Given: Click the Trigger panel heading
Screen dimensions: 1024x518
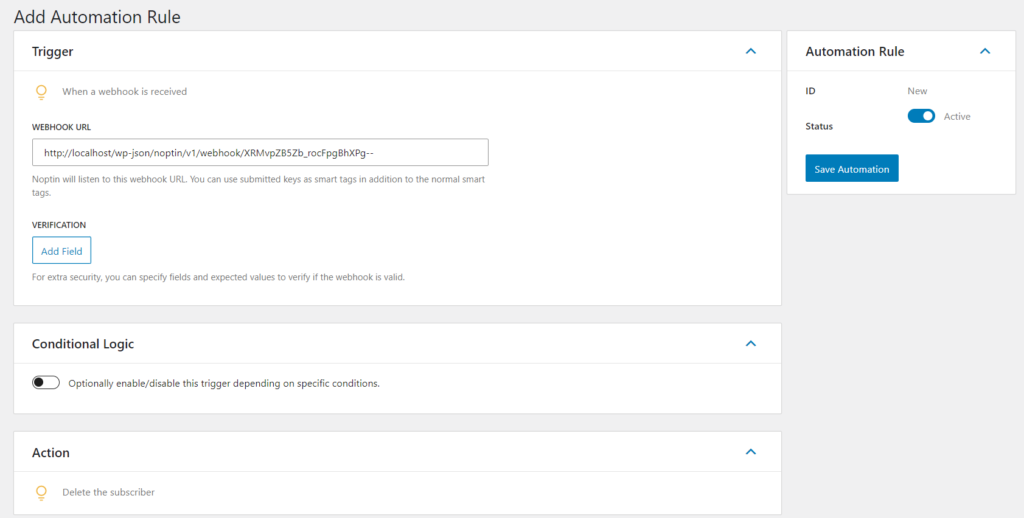Looking at the screenshot, I should [53, 52].
